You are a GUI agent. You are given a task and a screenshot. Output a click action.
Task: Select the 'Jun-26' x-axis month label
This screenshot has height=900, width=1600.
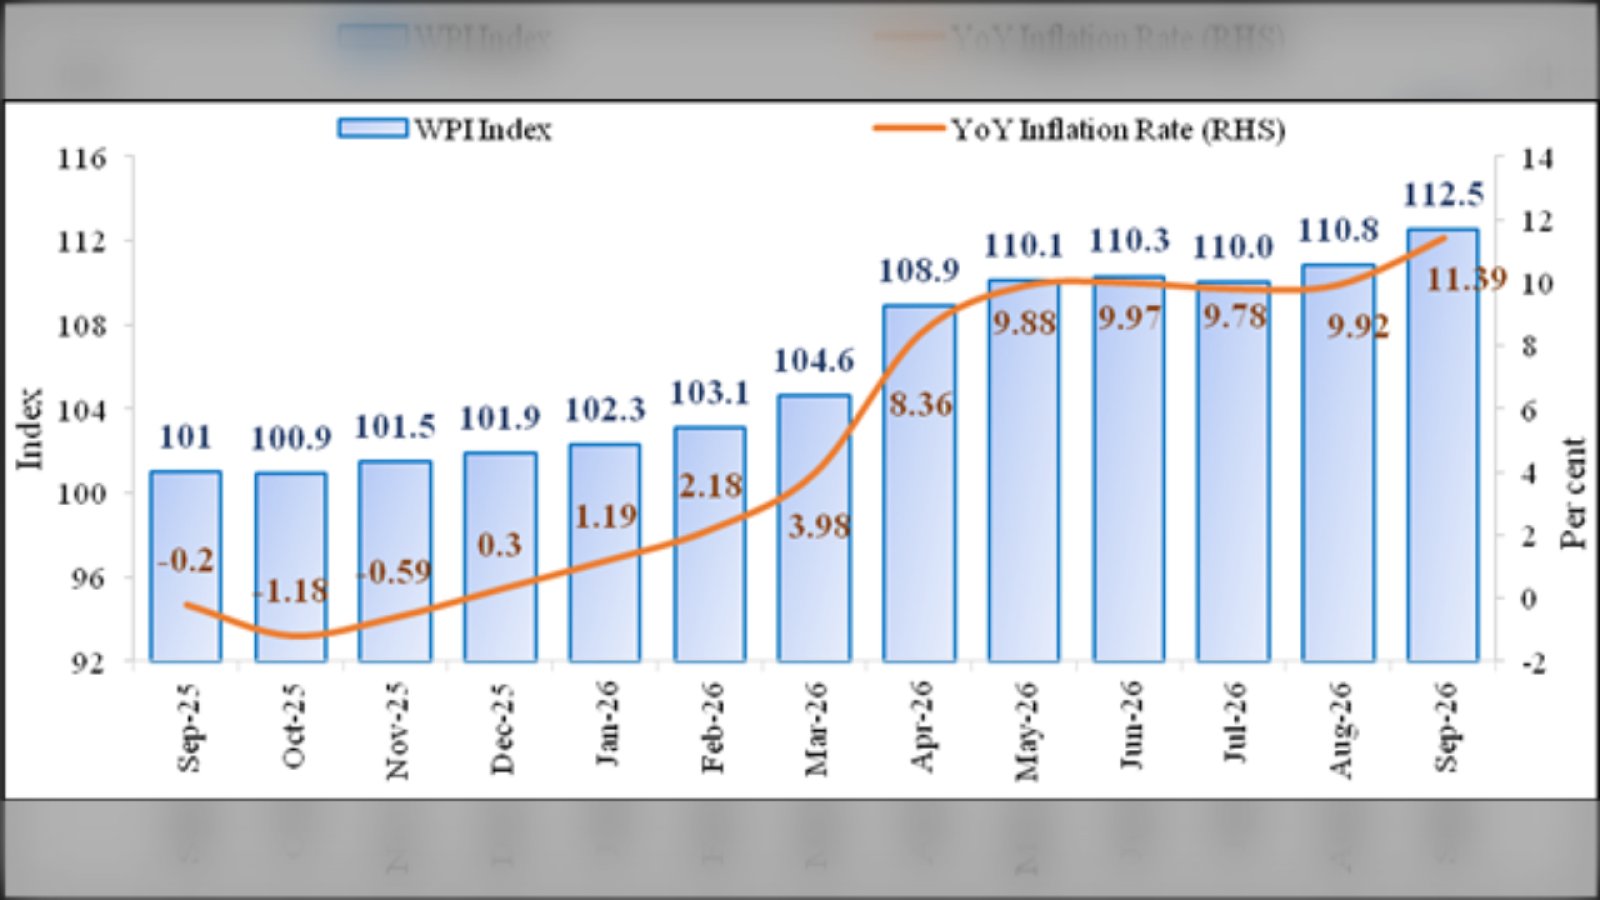(1130, 726)
